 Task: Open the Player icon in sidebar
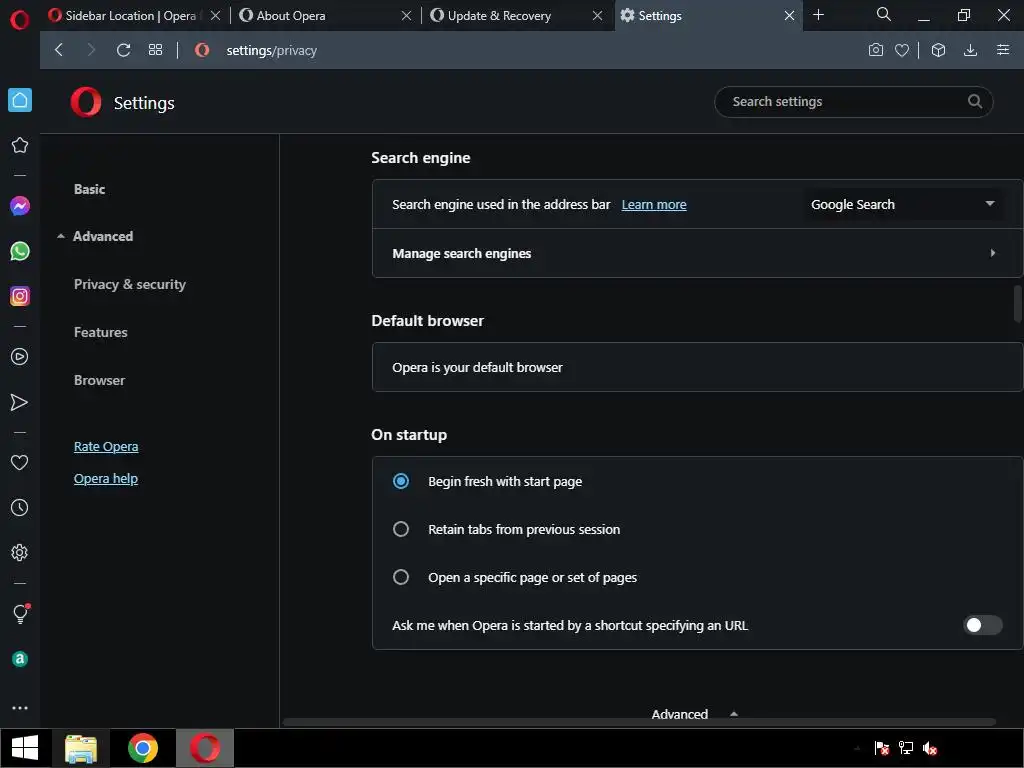point(20,357)
